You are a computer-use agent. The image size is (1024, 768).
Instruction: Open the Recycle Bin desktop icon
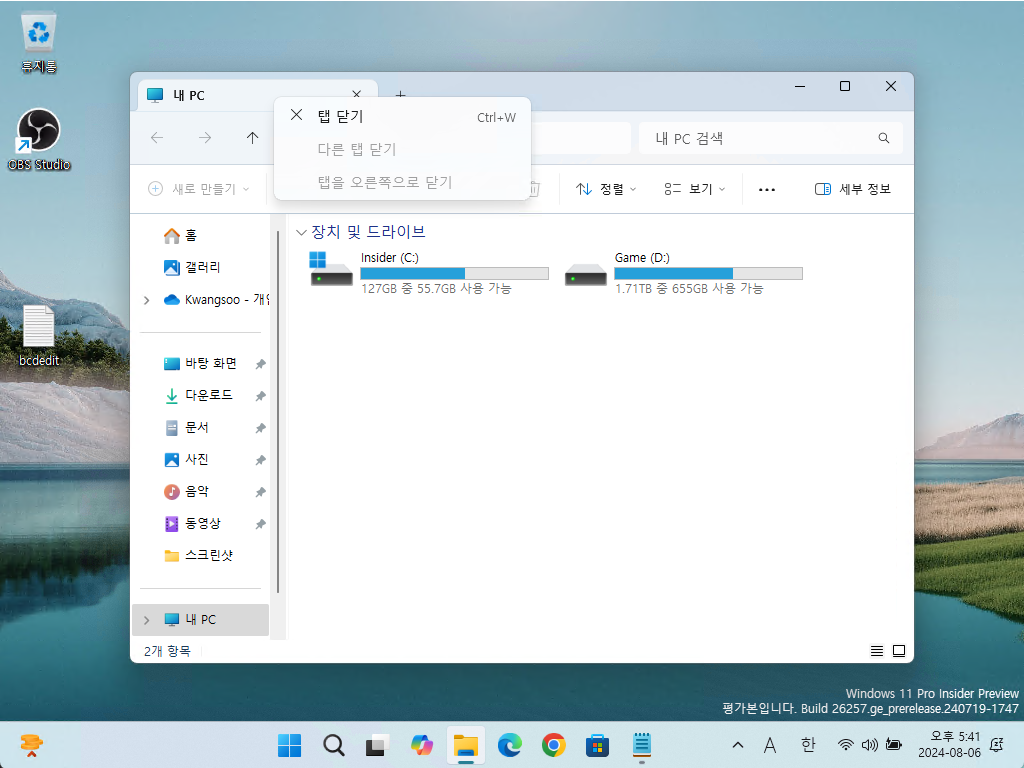click(39, 42)
